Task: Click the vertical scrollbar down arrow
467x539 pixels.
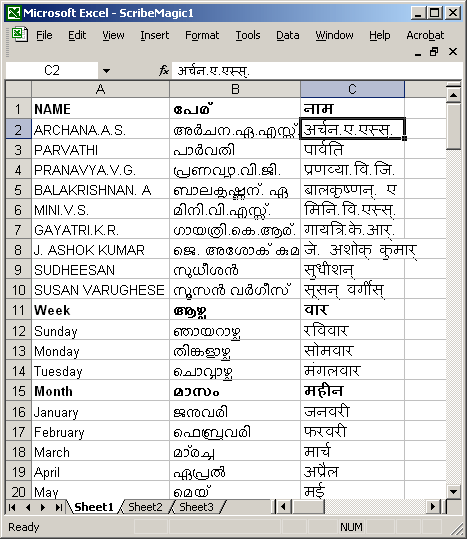Action: pyautogui.click(x=453, y=491)
